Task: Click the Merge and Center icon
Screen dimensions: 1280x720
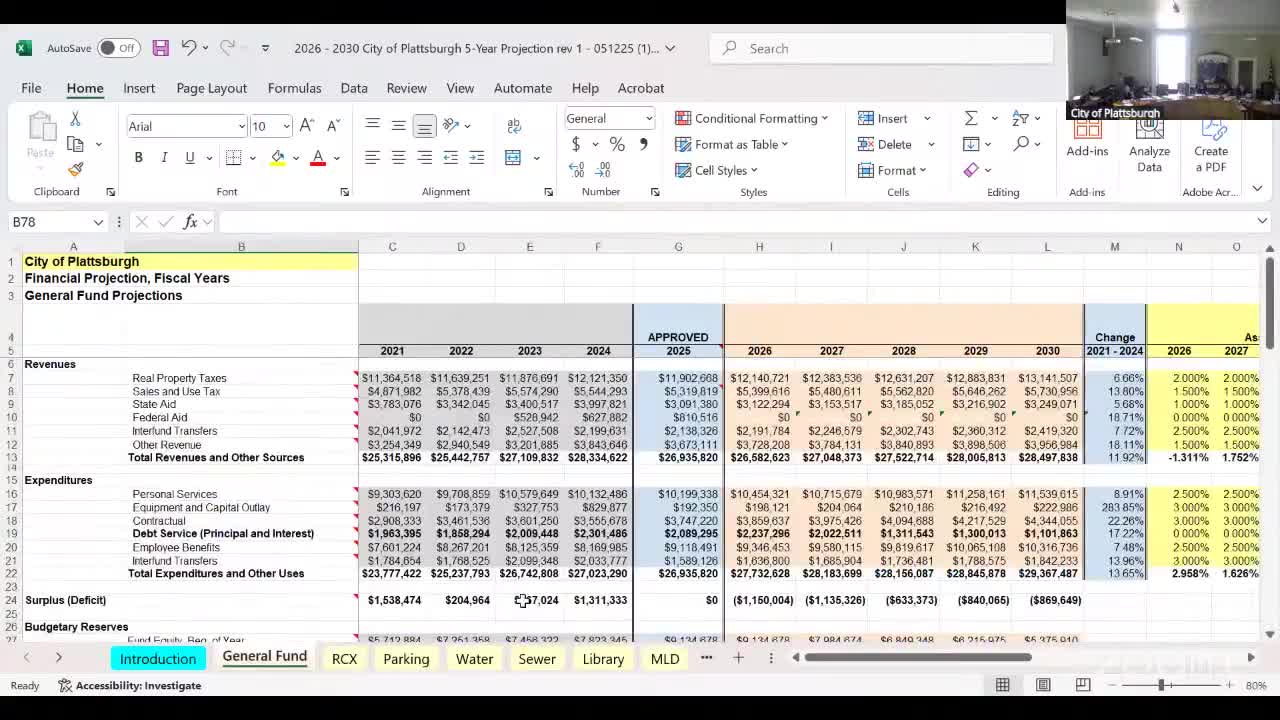Action: 513,157
